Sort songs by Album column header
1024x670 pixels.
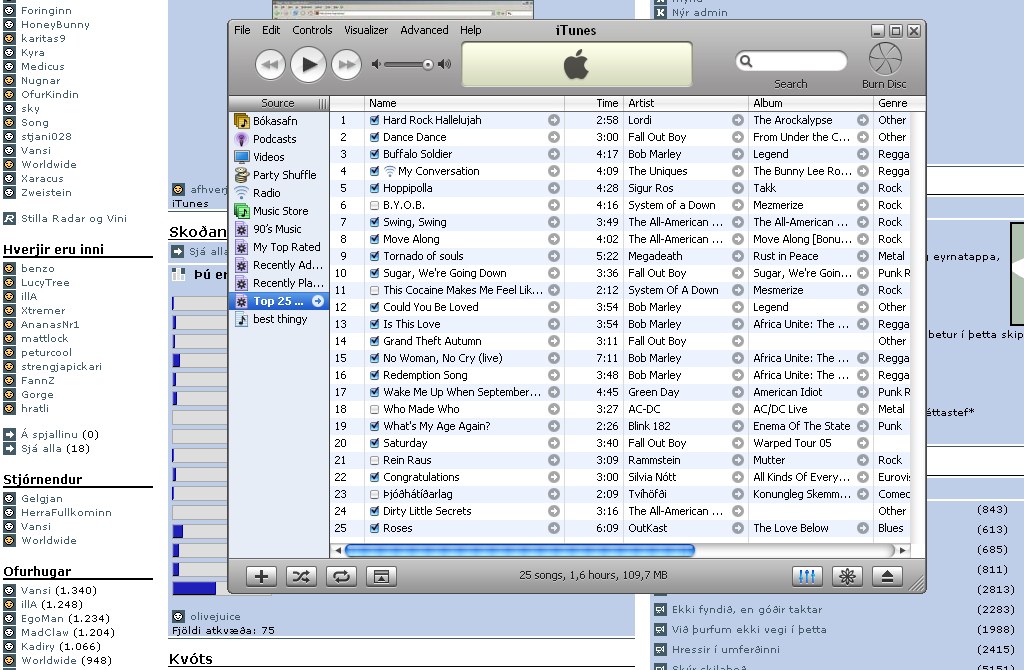(x=810, y=103)
